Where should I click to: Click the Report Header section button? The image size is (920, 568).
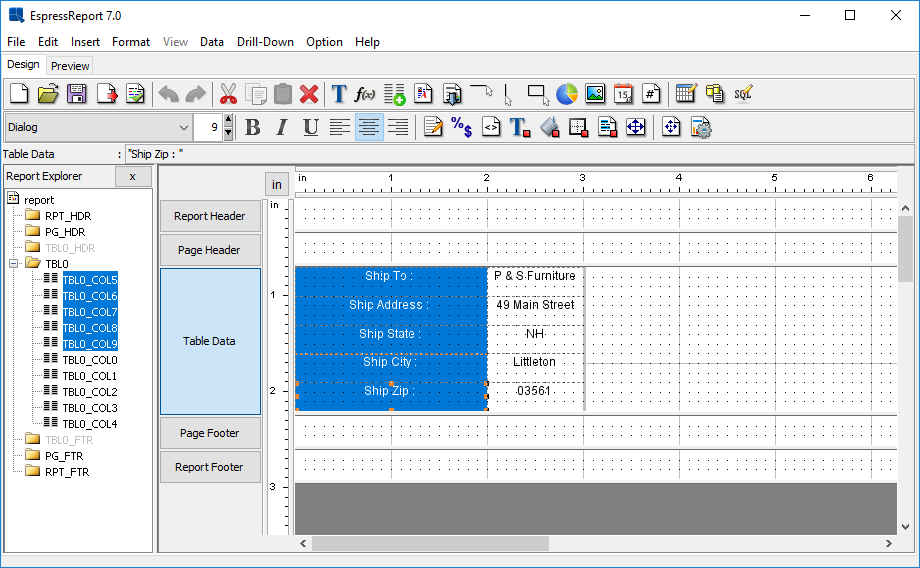[210, 216]
